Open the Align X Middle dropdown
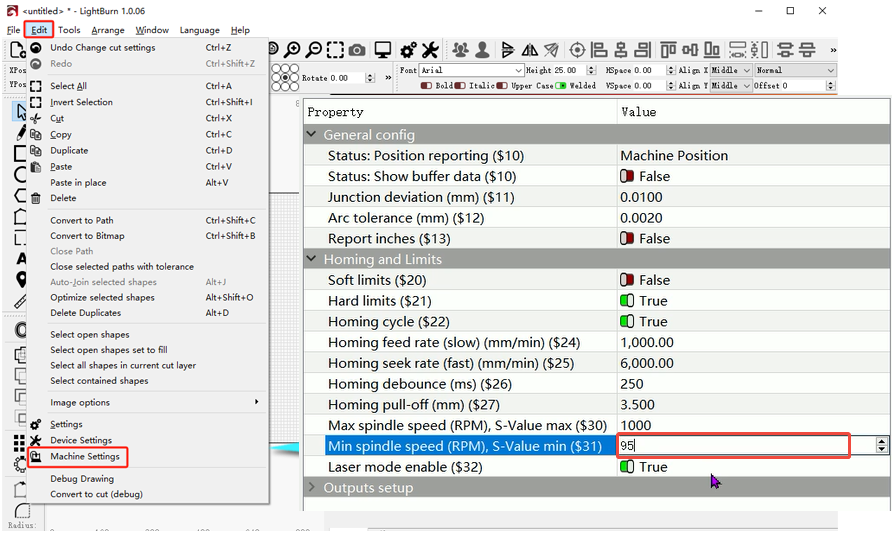The image size is (892, 538). coord(731,70)
